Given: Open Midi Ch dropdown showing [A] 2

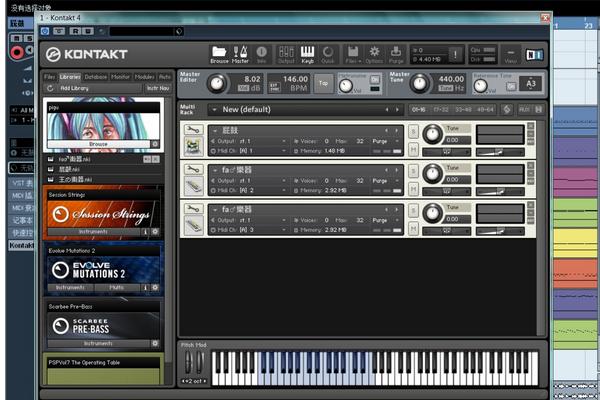Looking at the screenshot, I should point(284,190).
